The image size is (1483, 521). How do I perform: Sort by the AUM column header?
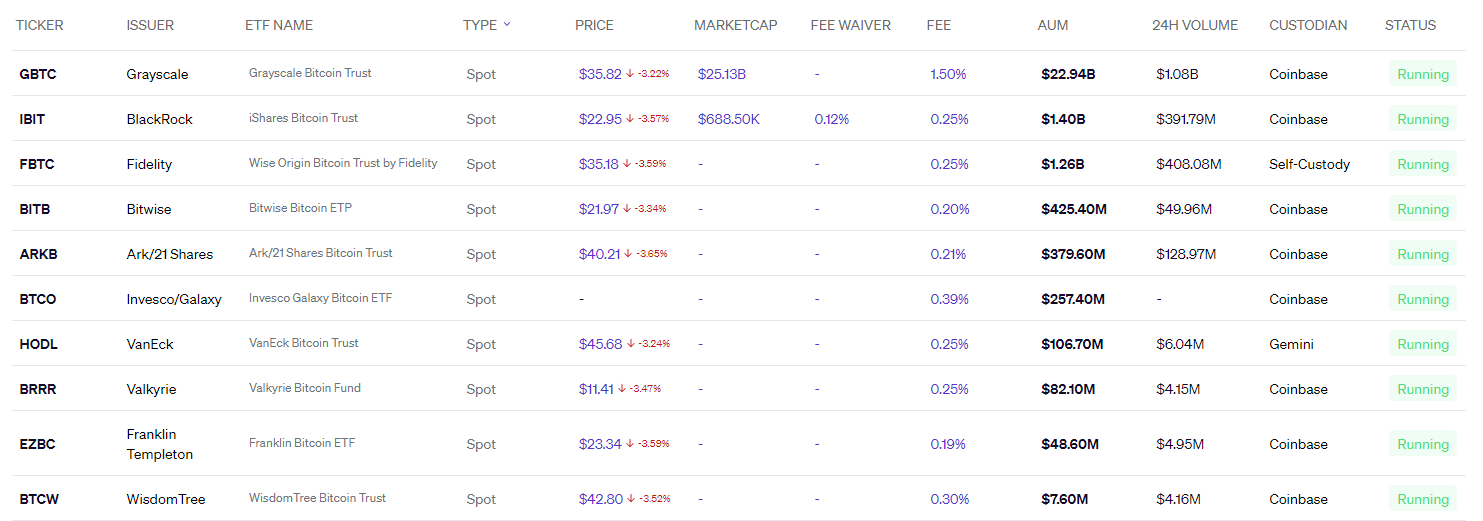1053,25
